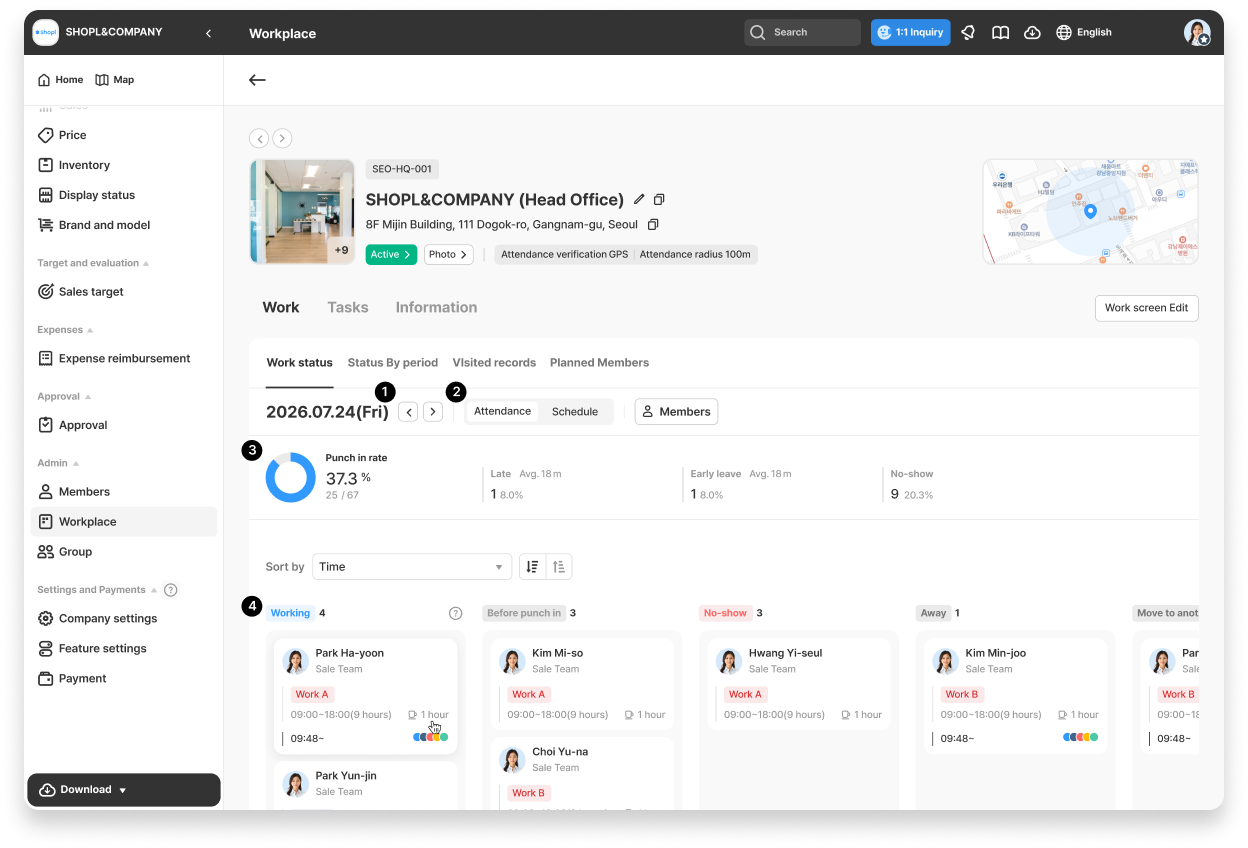
Task: Click the Photo button
Action: pyautogui.click(x=448, y=255)
